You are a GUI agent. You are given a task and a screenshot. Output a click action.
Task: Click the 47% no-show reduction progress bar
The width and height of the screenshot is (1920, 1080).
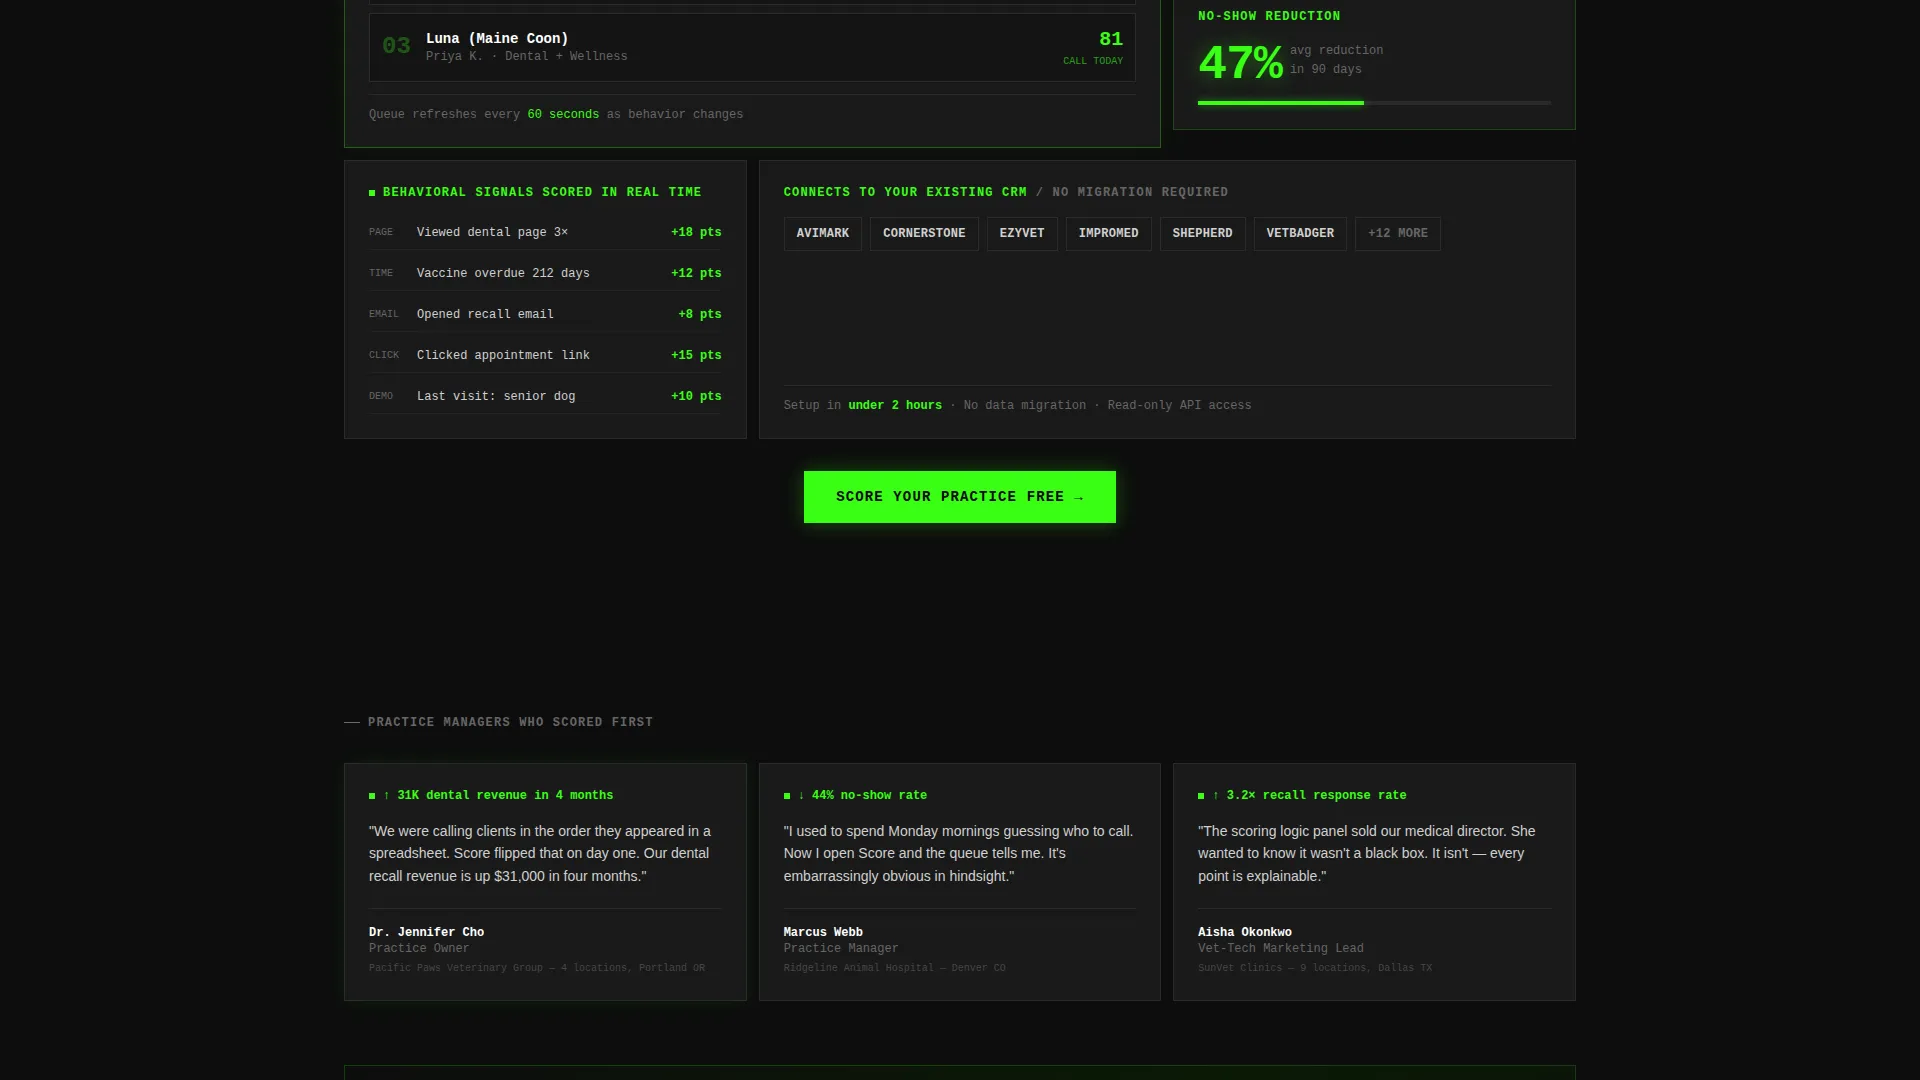coord(1374,102)
